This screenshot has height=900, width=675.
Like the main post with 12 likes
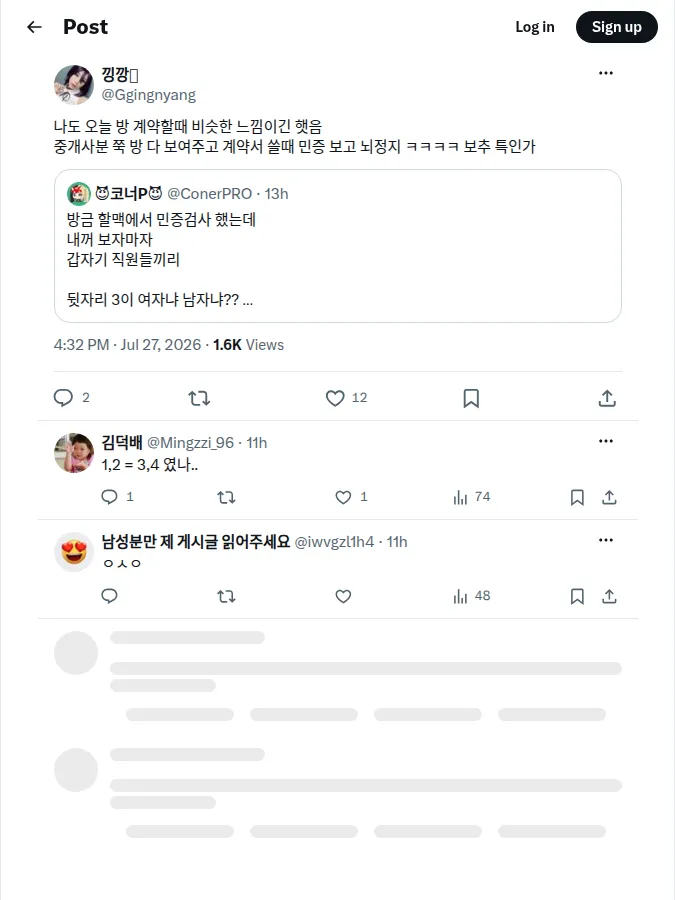click(x=335, y=398)
